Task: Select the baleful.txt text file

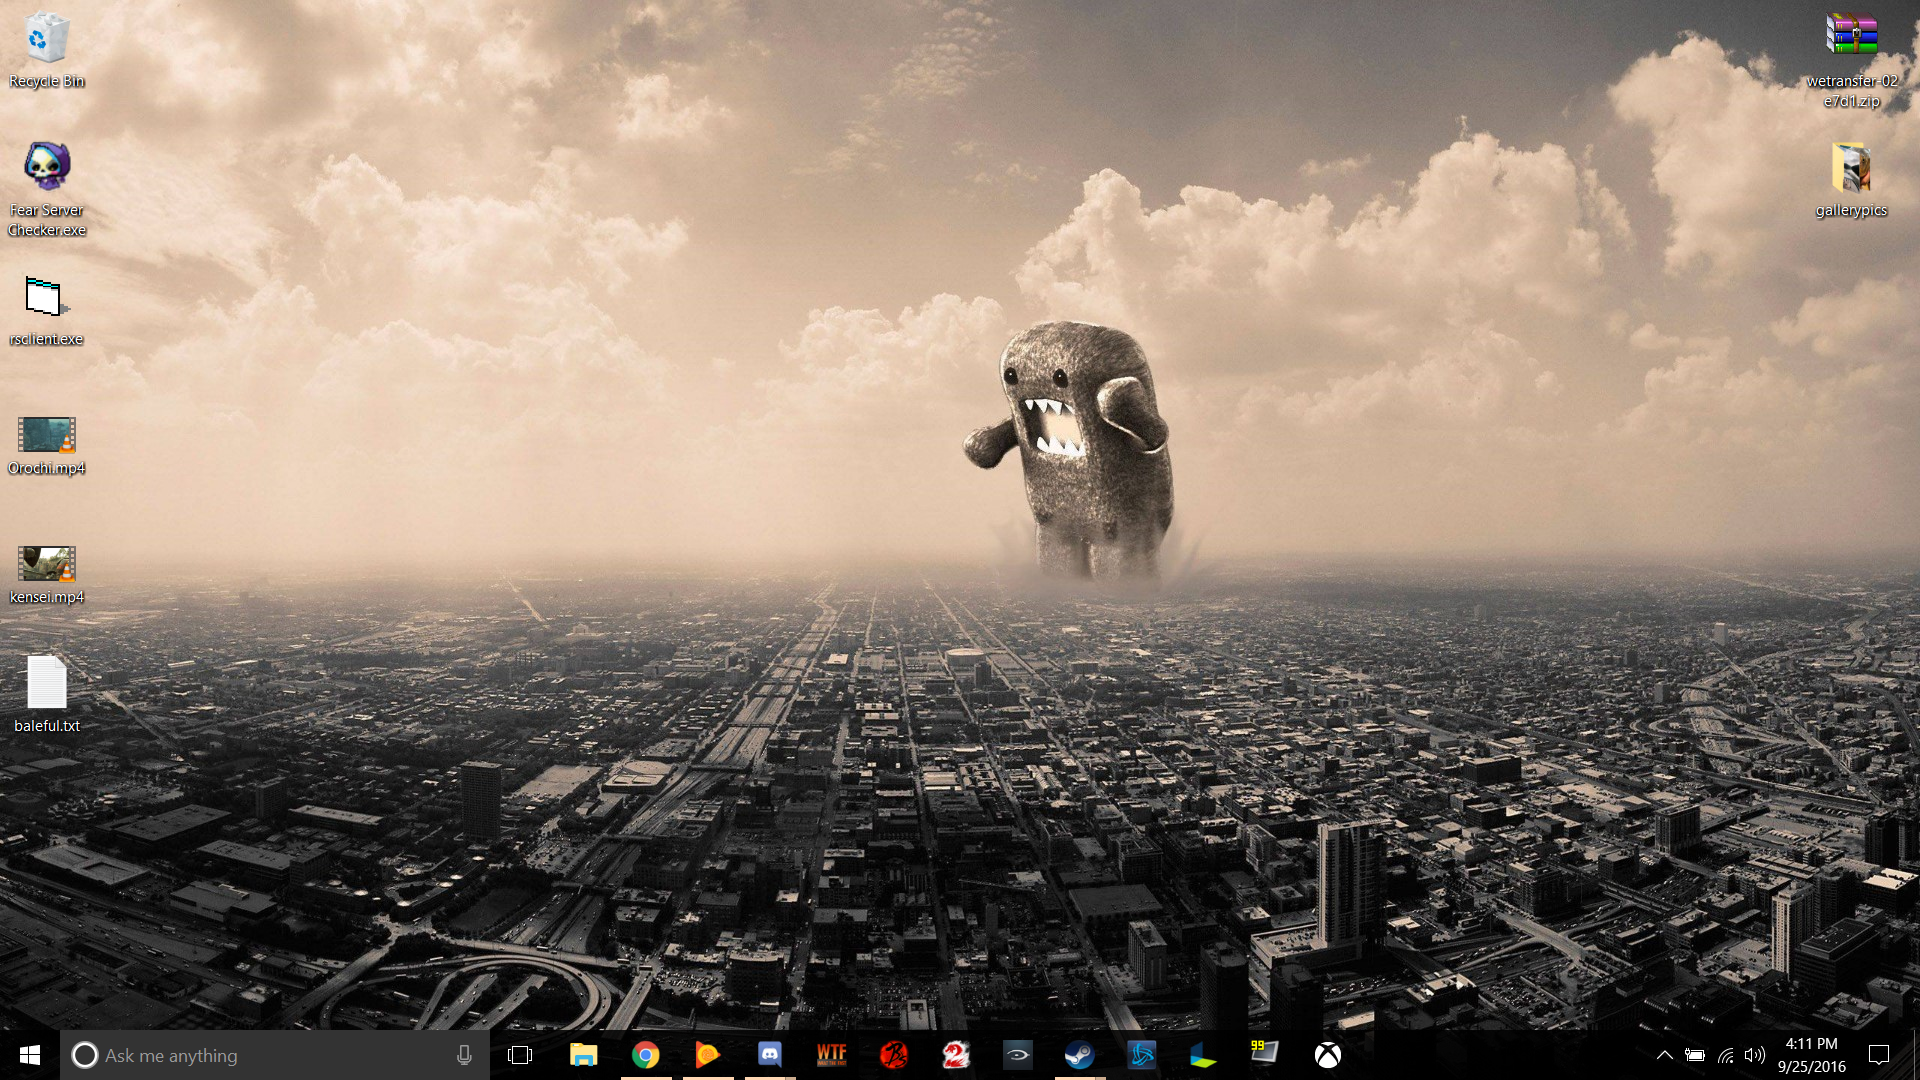Action: pos(46,694)
